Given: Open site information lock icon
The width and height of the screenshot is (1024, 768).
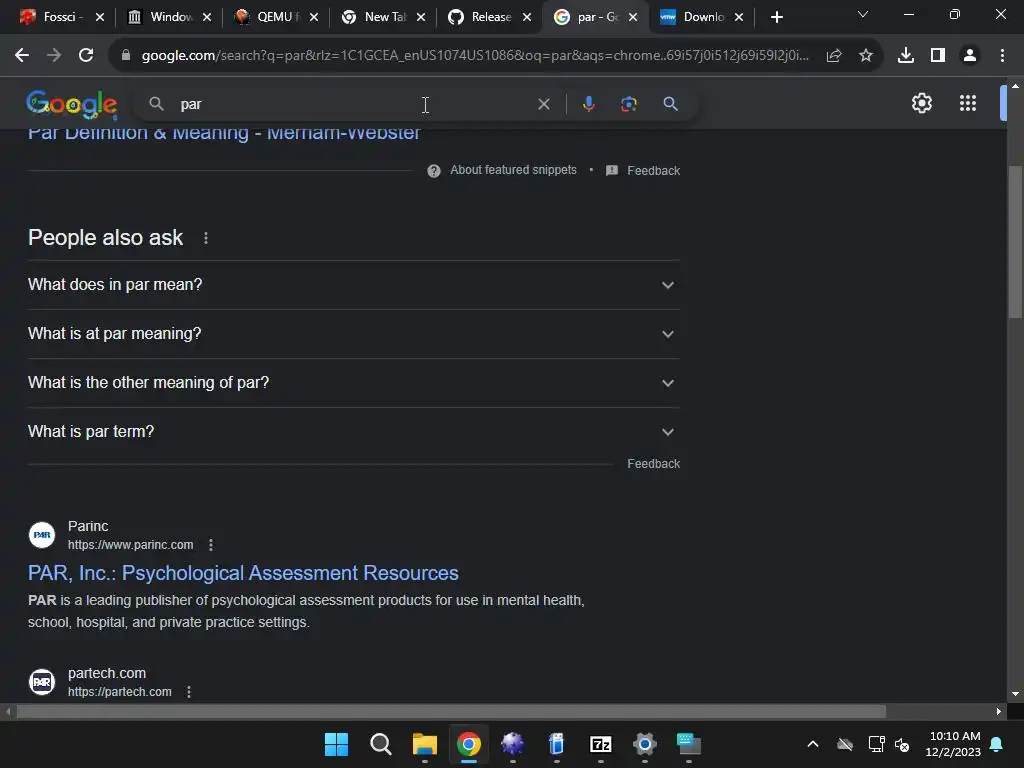Looking at the screenshot, I should pos(126,56).
